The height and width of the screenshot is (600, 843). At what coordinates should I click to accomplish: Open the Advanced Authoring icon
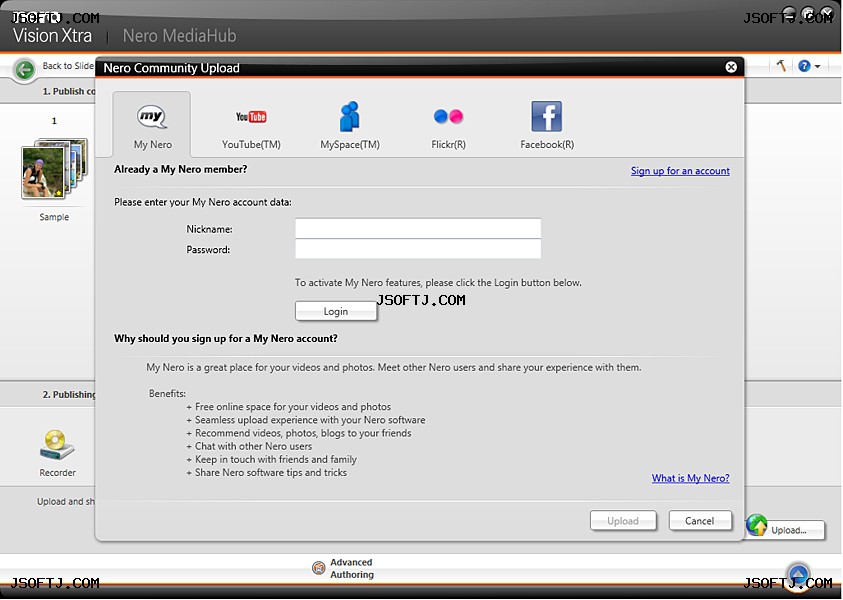319,567
